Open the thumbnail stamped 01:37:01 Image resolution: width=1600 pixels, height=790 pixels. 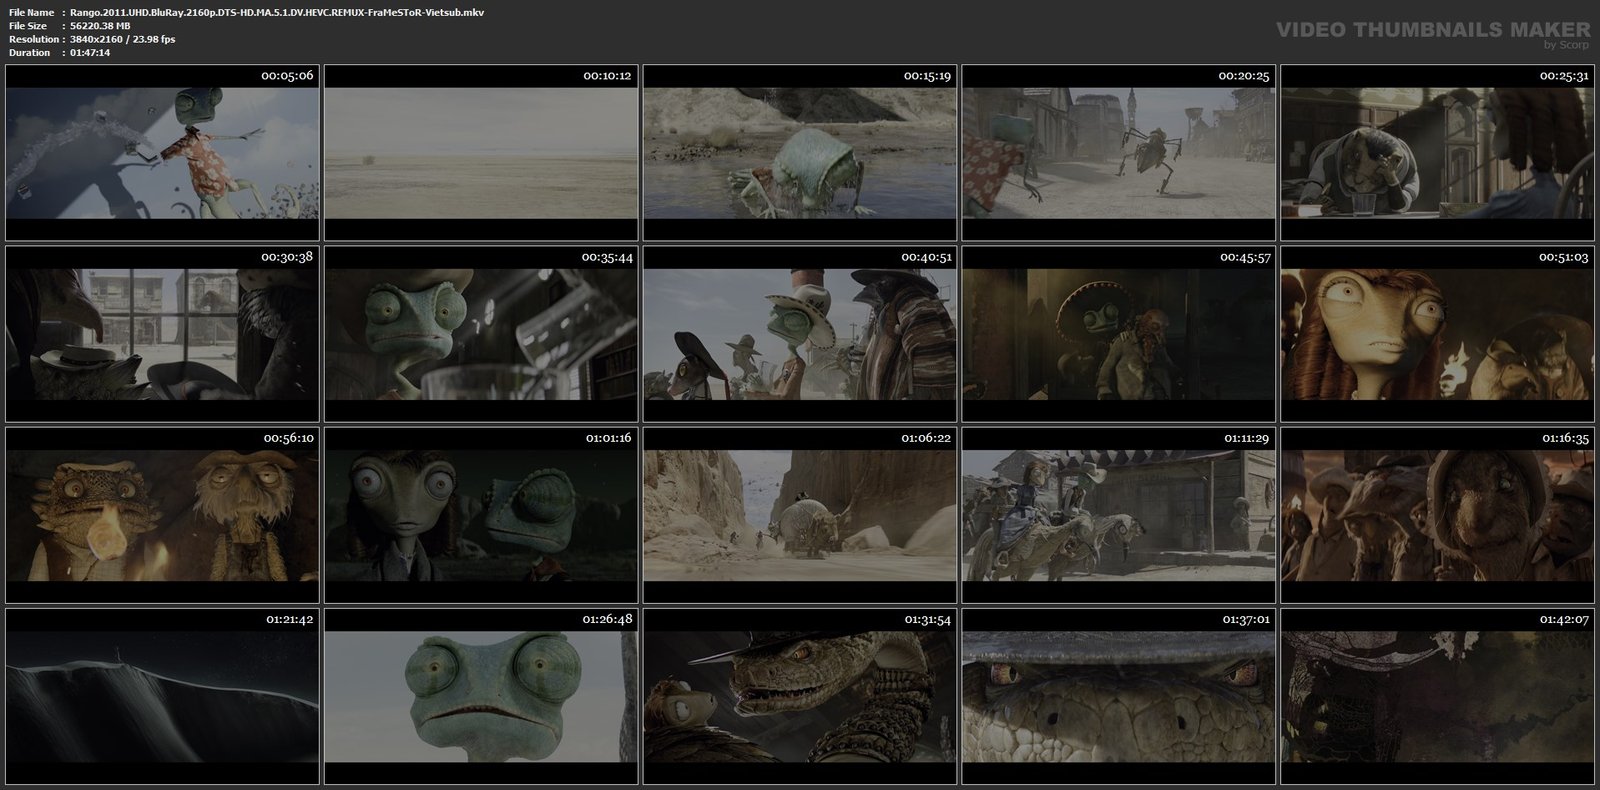(1119, 696)
